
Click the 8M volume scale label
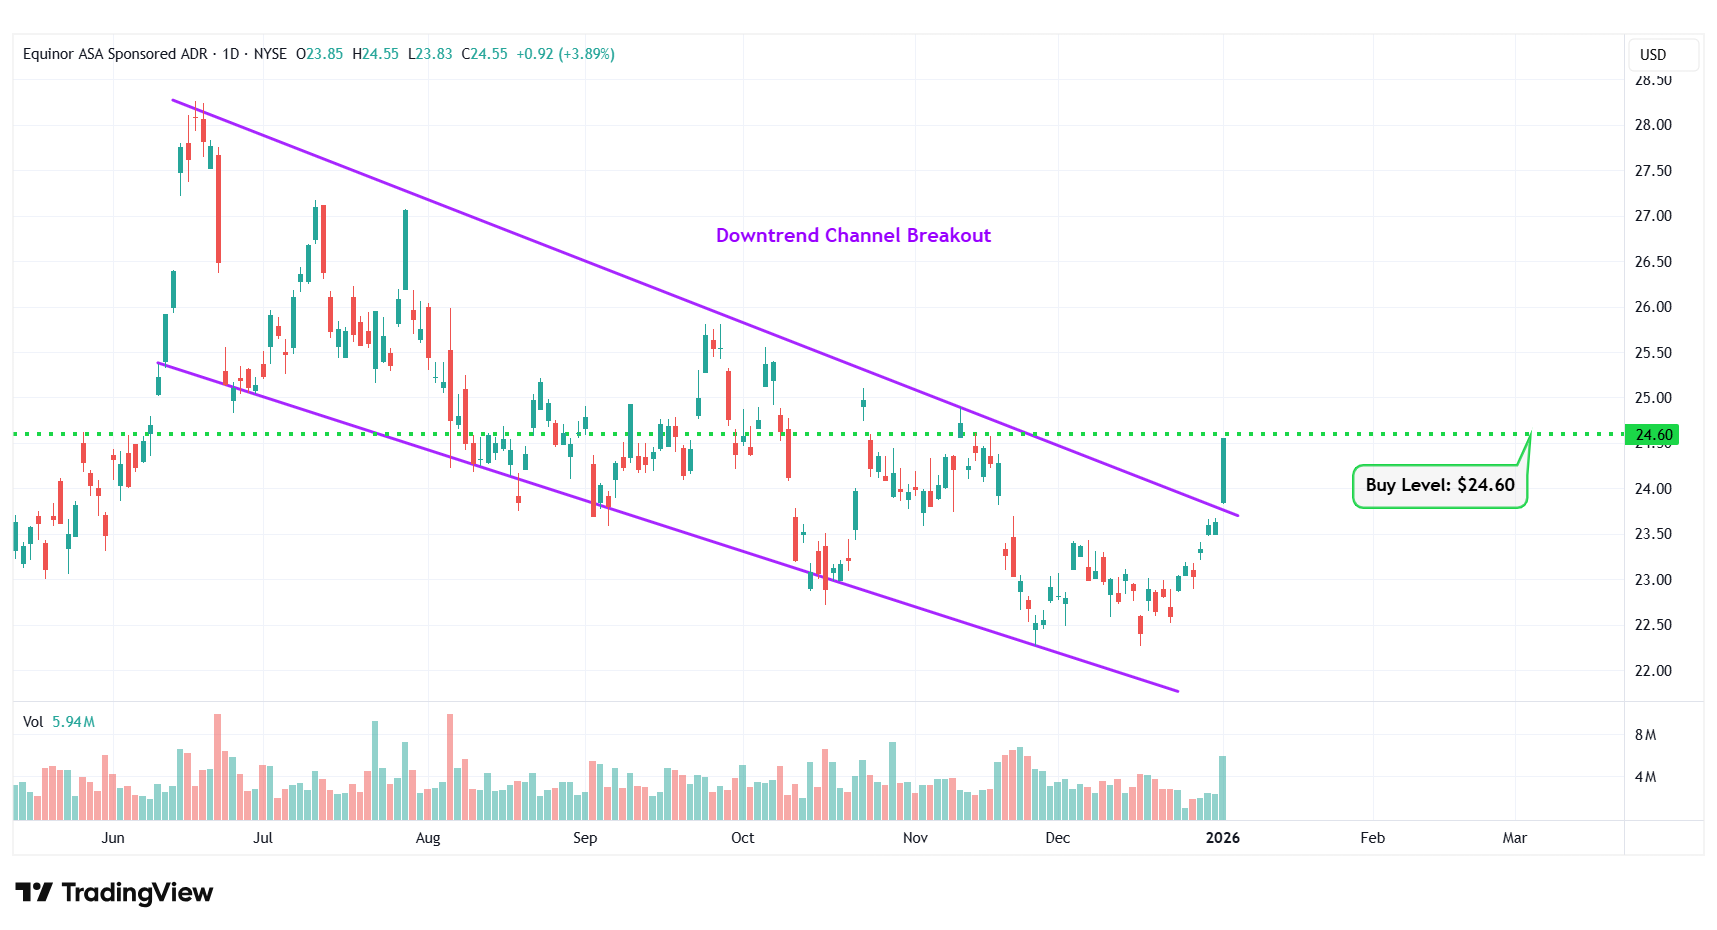coord(1645,735)
